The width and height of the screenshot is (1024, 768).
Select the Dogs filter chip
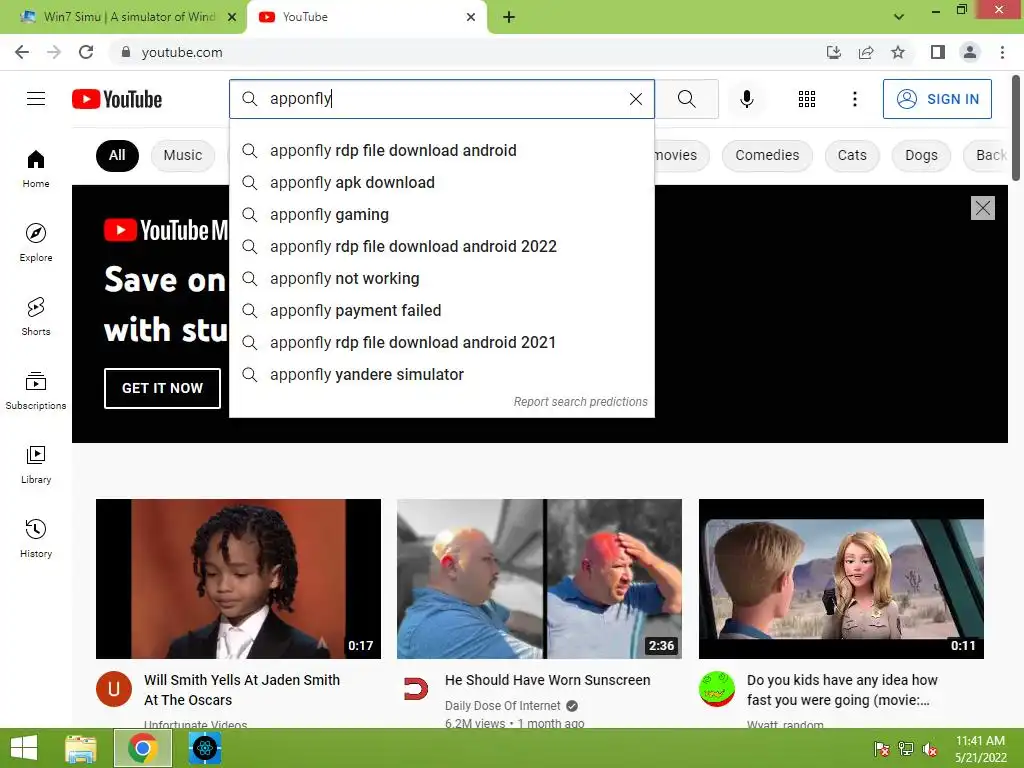[x=921, y=155]
